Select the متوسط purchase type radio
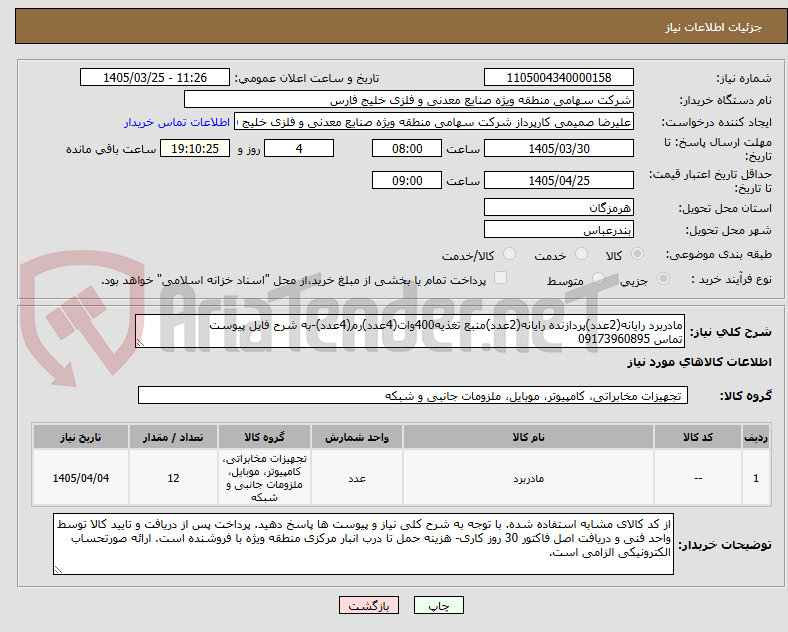 tap(598, 278)
